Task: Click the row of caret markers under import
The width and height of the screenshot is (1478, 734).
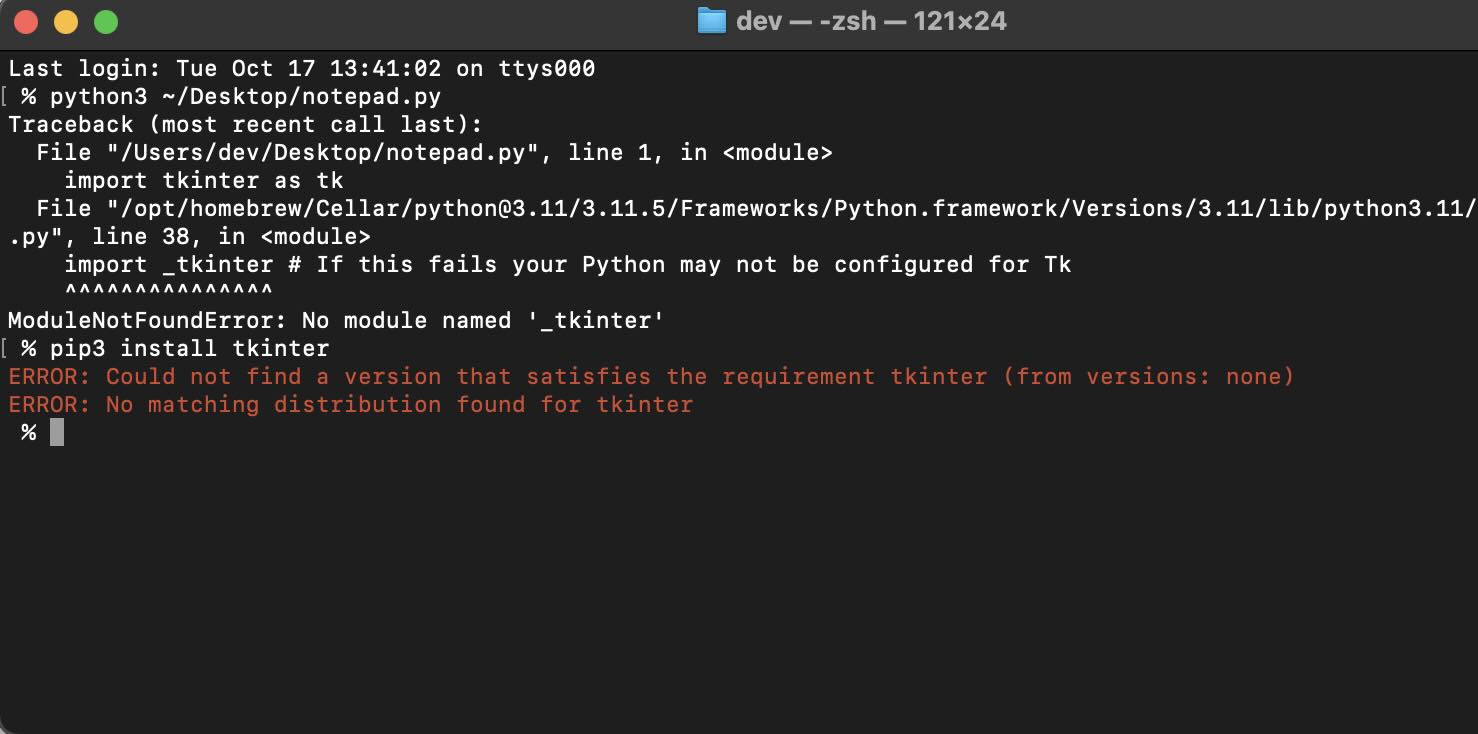Action: (x=168, y=292)
